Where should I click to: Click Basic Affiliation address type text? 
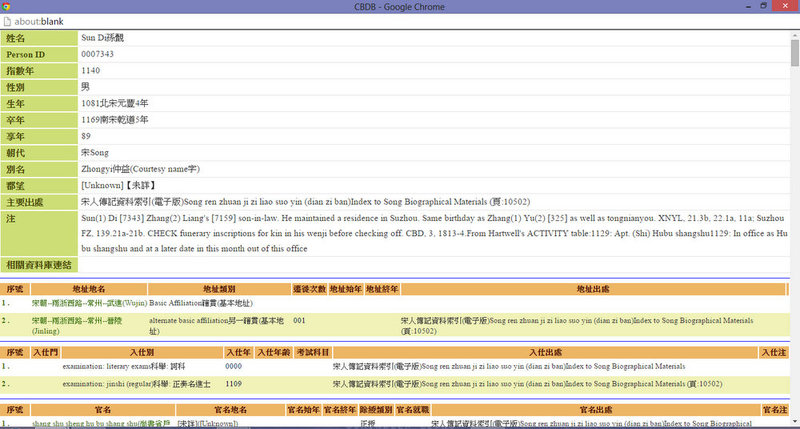click(x=201, y=303)
